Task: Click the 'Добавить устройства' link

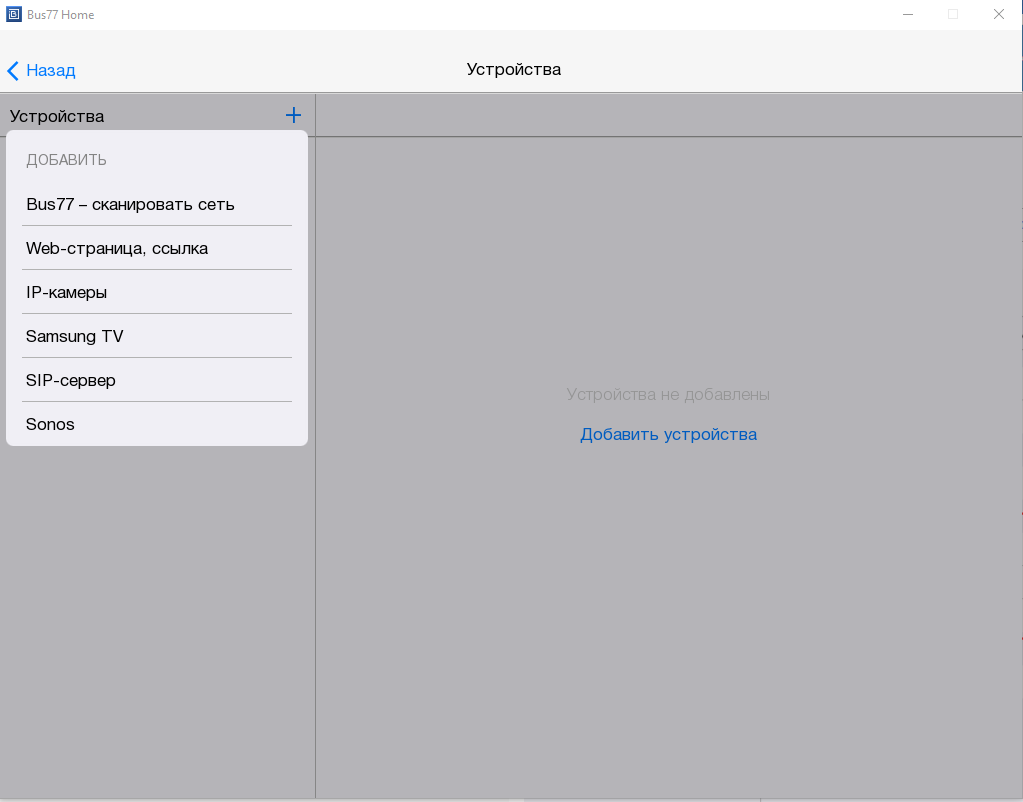Action: 668,434
